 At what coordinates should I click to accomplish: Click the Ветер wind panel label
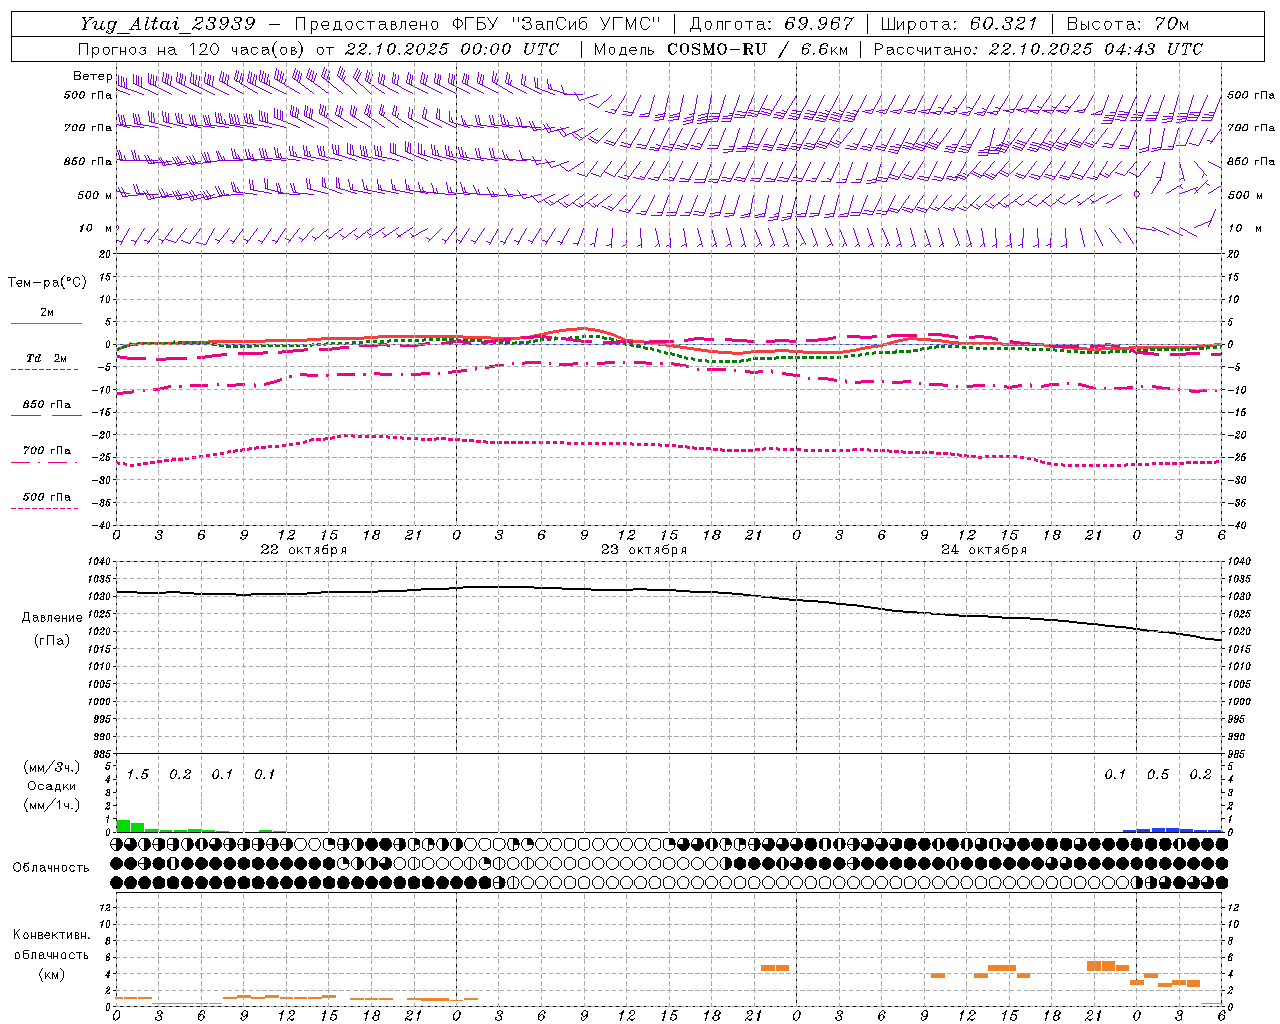point(92,76)
